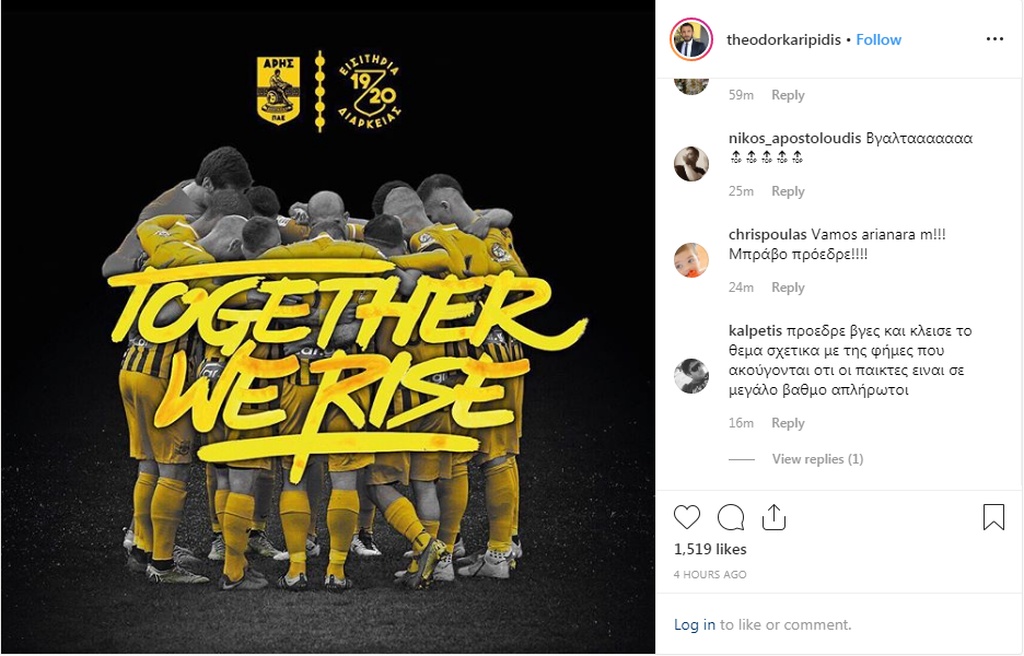Reply to chrispoulas comment
Screen dimensions: 1024x656
click(x=788, y=287)
